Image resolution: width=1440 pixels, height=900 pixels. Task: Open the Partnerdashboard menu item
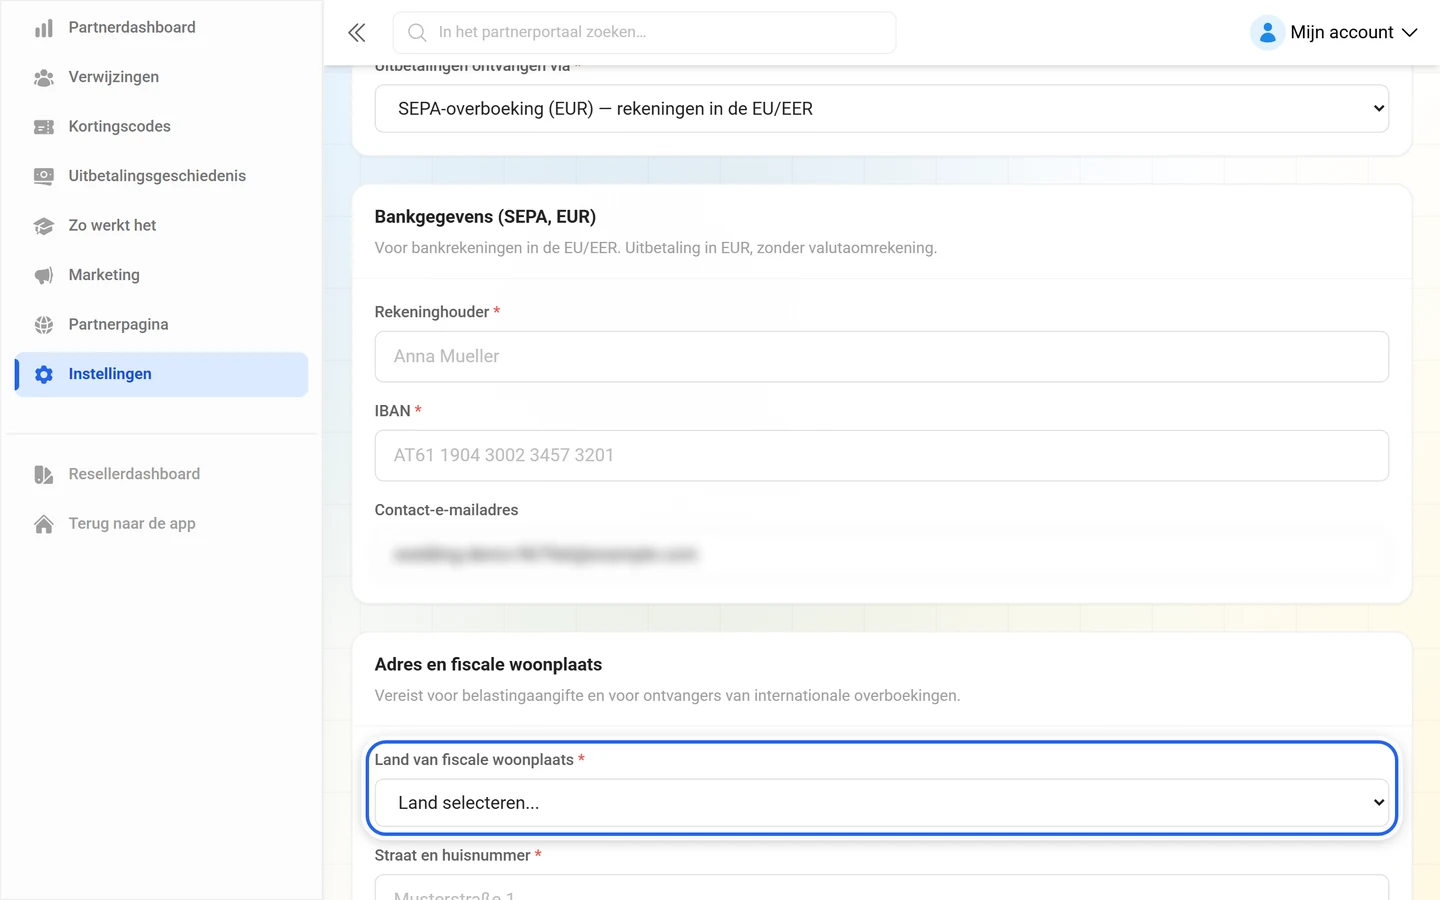tap(161, 28)
